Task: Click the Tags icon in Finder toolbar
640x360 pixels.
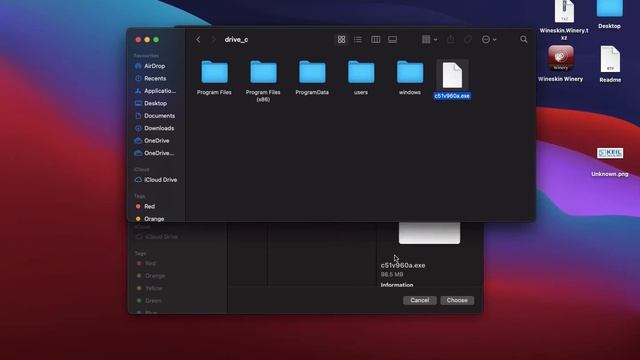Action: pos(468,40)
